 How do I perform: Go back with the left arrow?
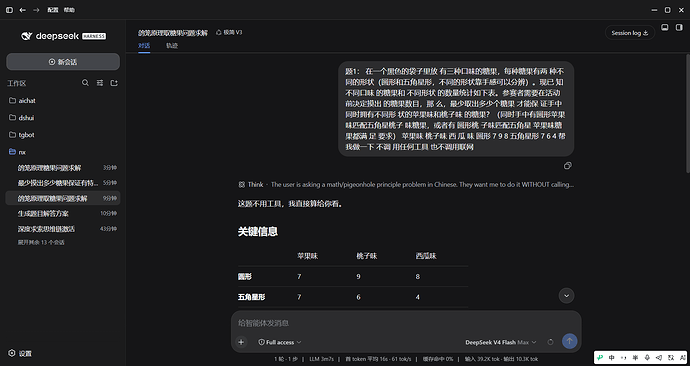(22, 10)
